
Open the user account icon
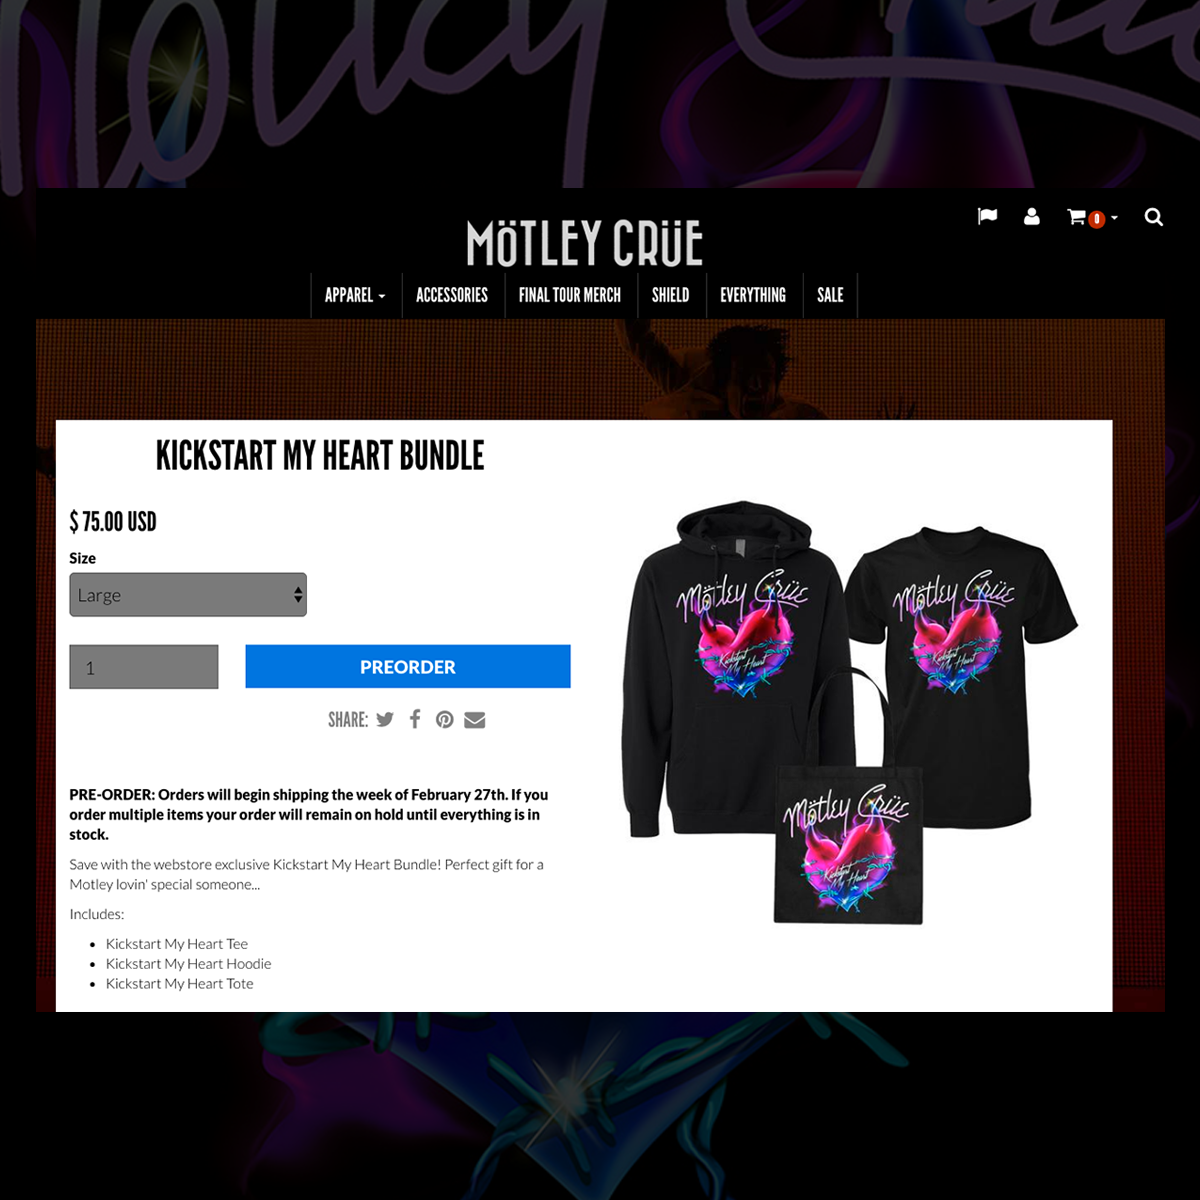click(x=1032, y=217)
